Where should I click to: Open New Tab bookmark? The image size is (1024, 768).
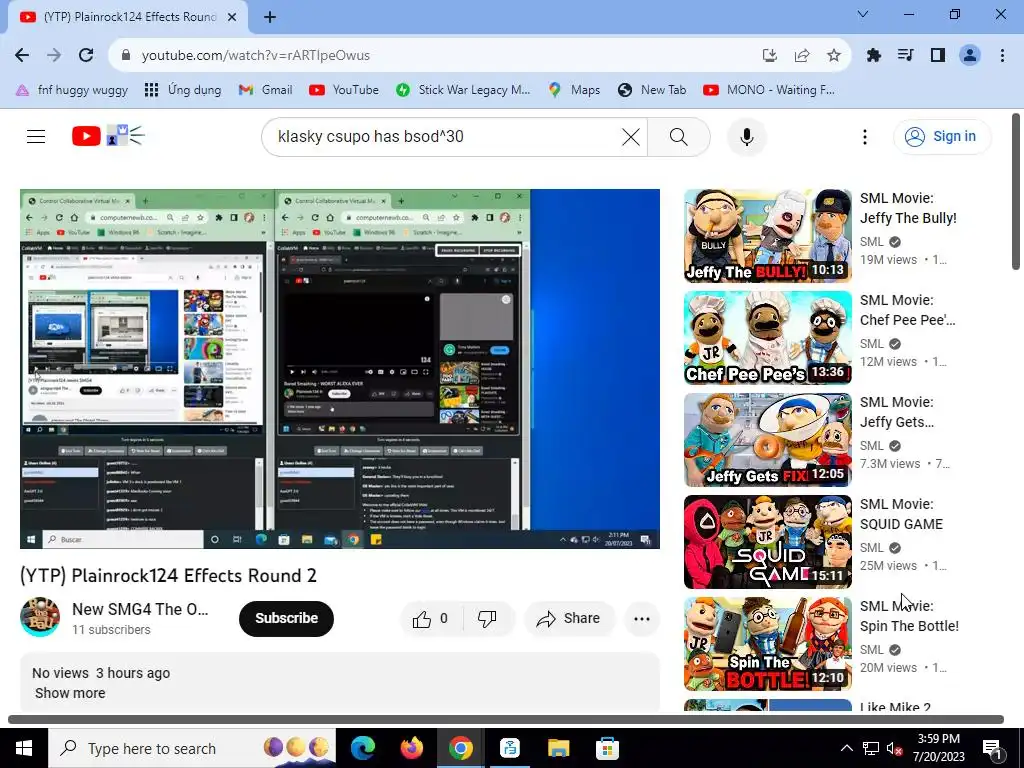652,89
